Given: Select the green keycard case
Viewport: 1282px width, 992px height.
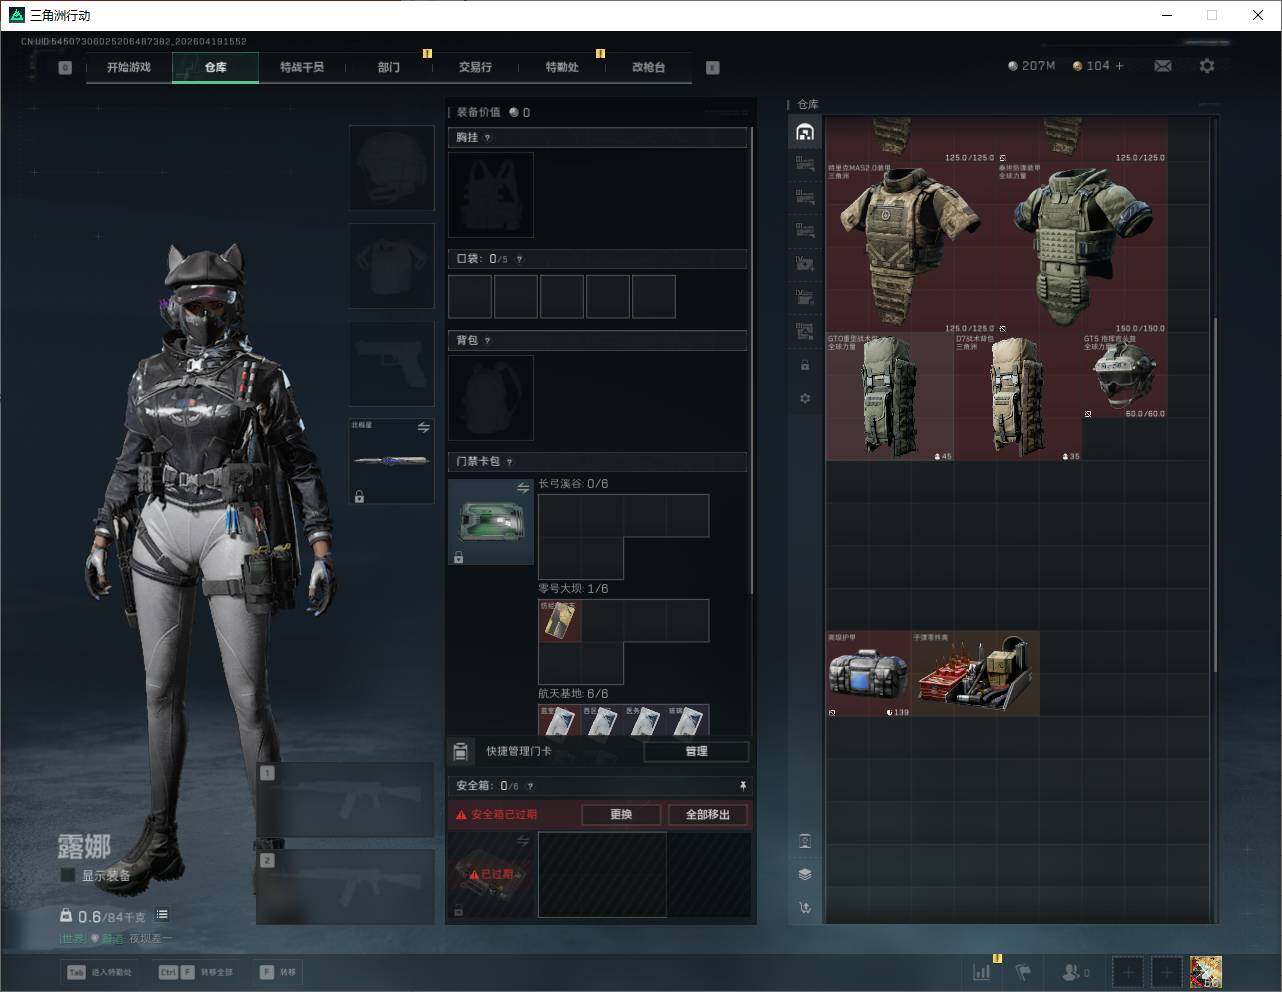Looking at the screenshot, I should (491, 522).
